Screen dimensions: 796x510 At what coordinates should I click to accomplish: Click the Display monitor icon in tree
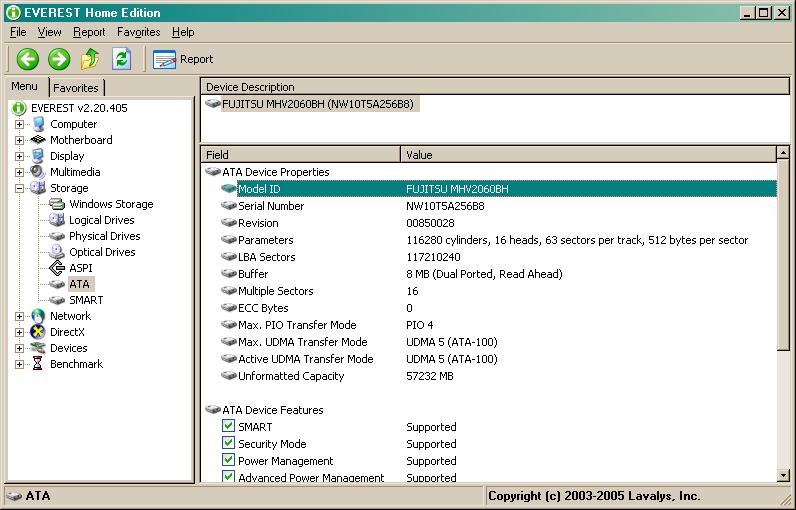click(x=38, y=156)
